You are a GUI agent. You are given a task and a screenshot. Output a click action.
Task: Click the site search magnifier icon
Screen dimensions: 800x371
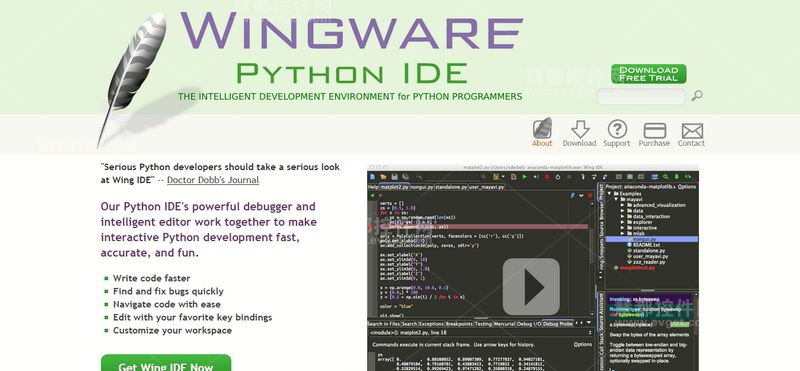pos(697,95)
